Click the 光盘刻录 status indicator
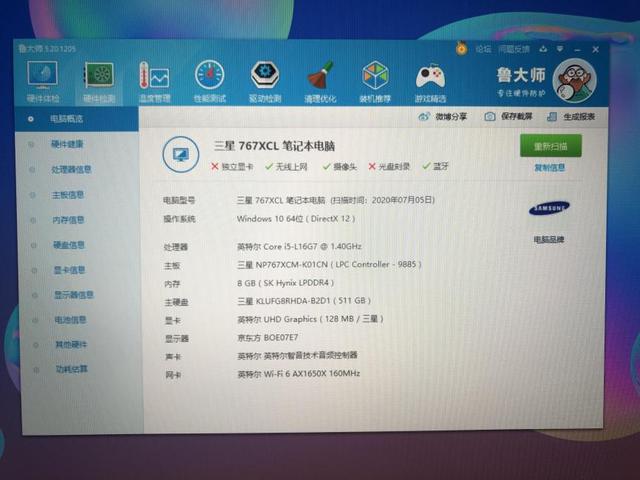This screenshot has height=480, width=640. point(389,167)
